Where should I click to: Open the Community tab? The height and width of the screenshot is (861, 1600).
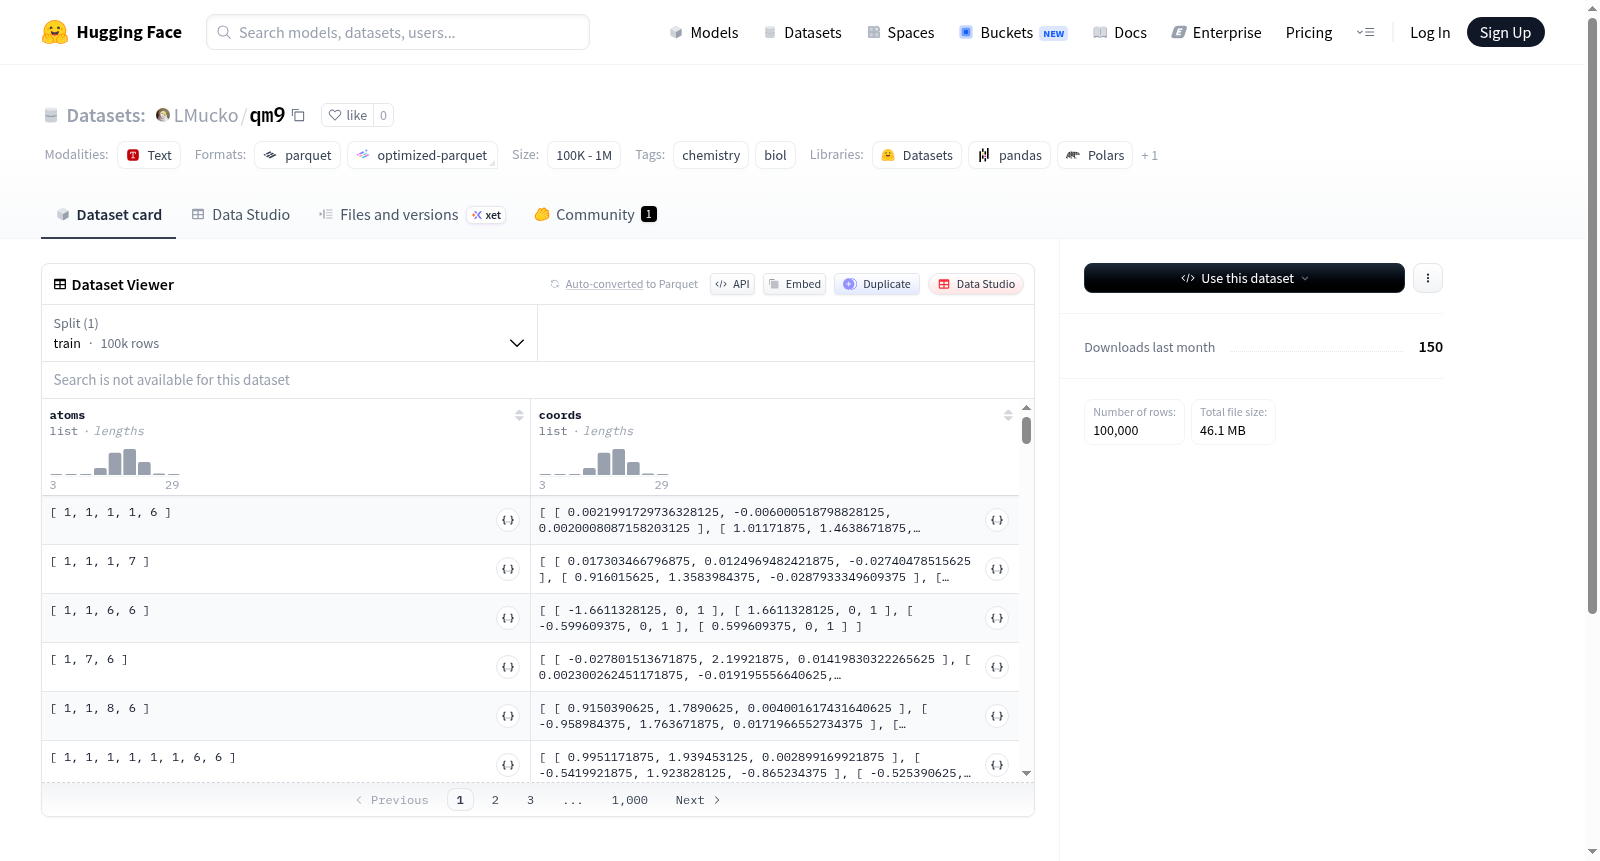595,214
